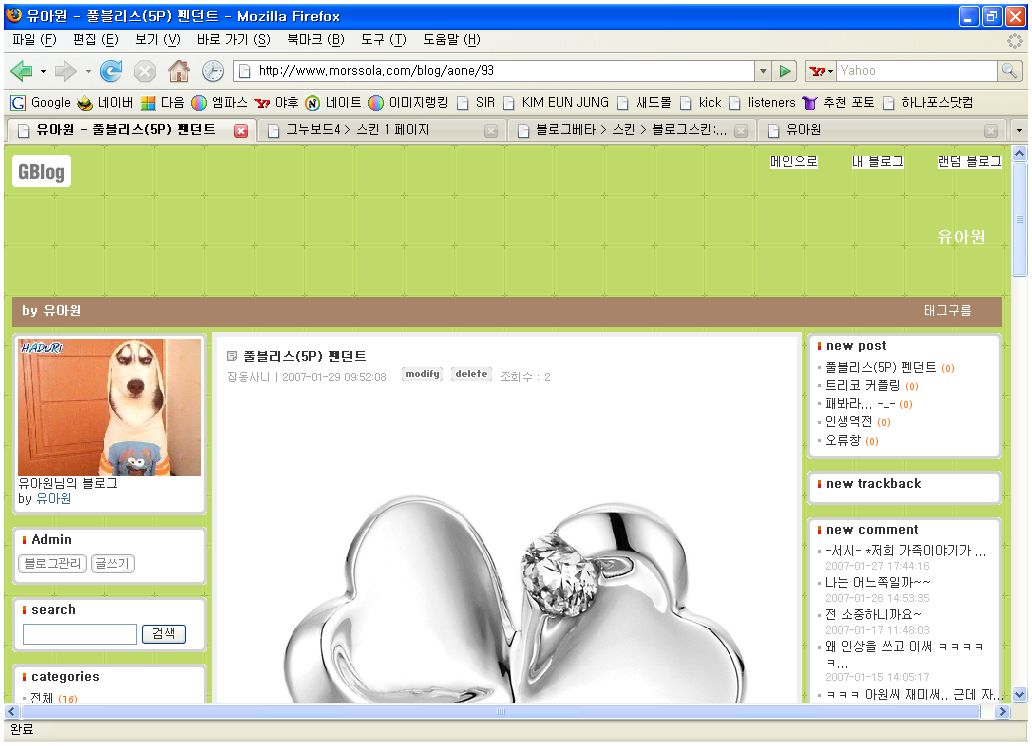The height and width of the screenshot is (746, 1032).
Task: Click the 글쓰기 button
Action: [x=113, y=564]
